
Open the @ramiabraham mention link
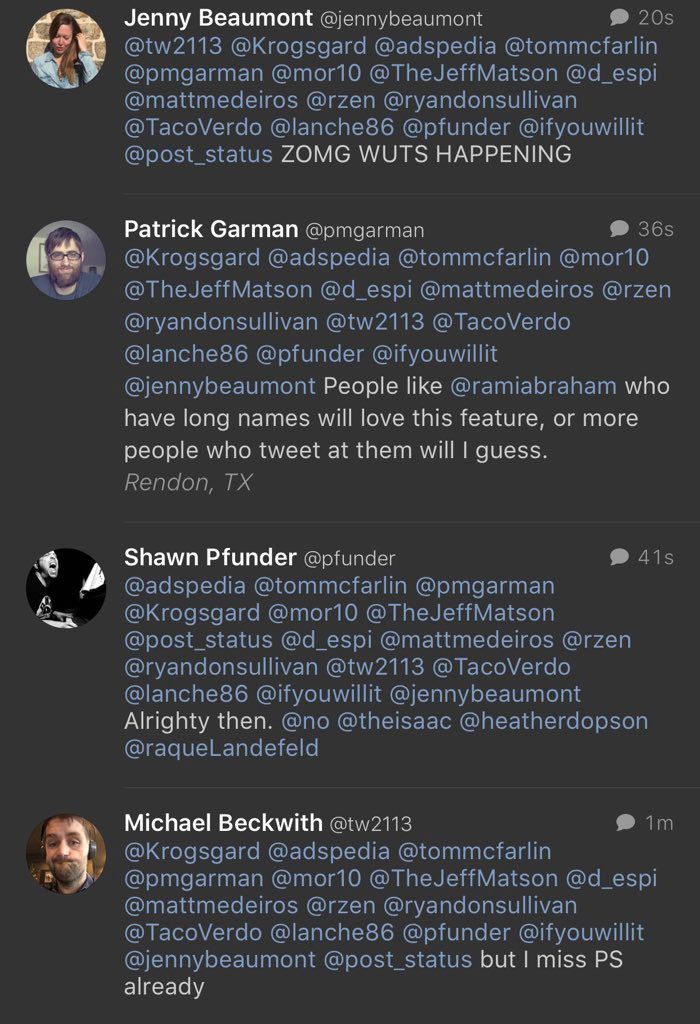pyautogui.click(x=533, y=386)
